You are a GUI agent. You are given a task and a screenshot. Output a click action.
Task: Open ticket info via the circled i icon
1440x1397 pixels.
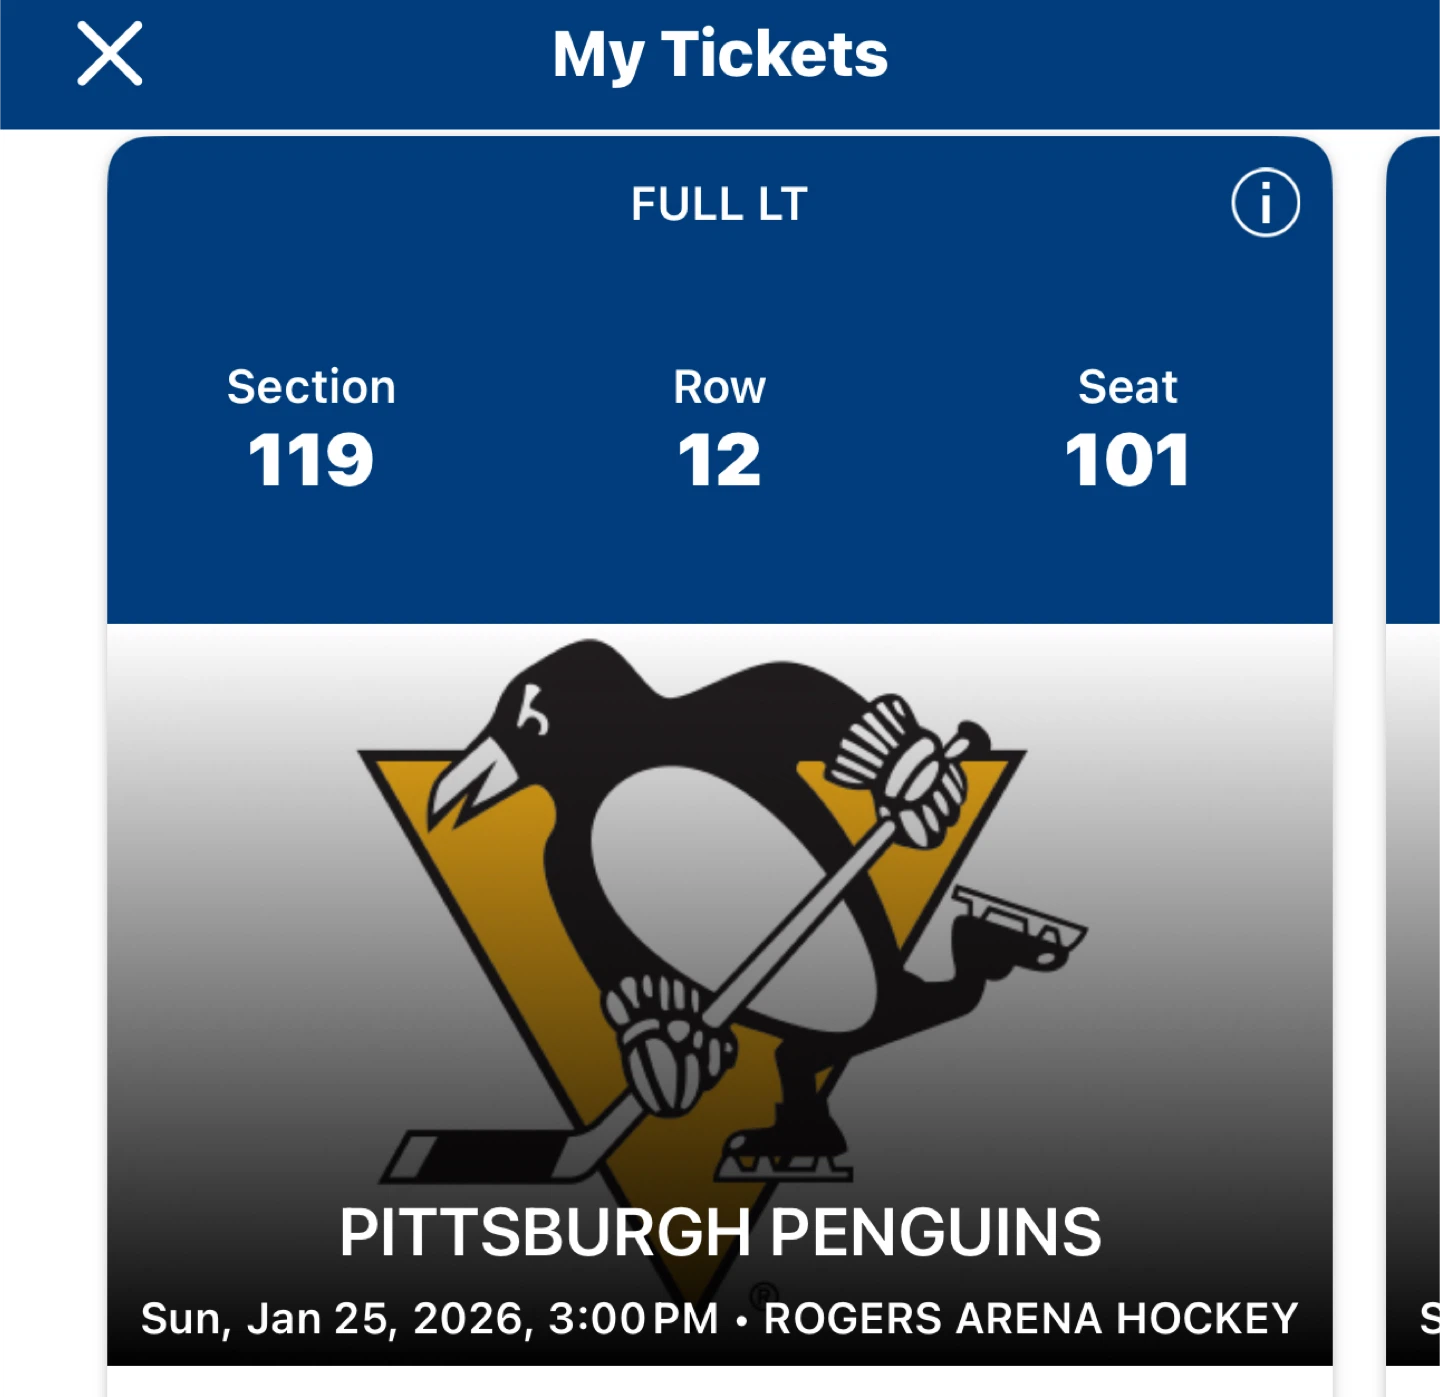pos(1265,202)
